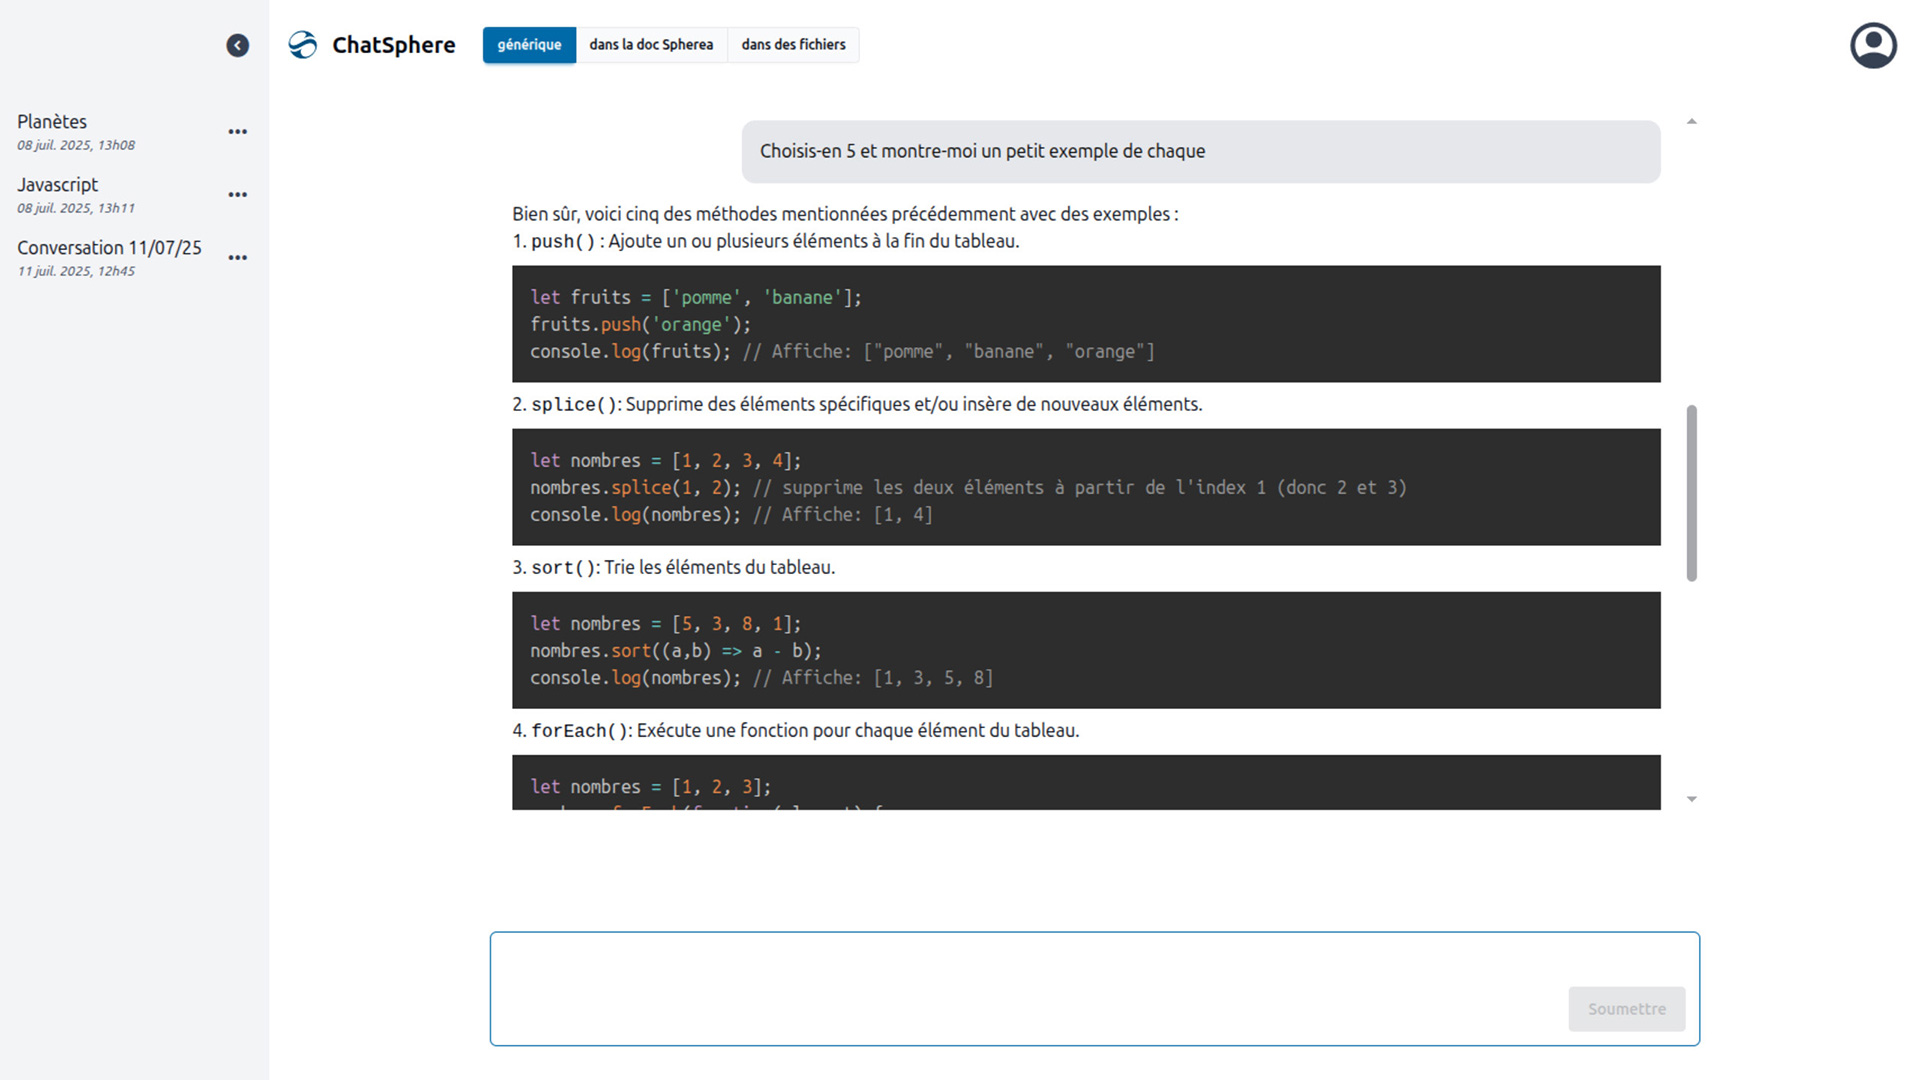This screenshot has height=1080, width=1920.
Task: Click the scroll down arrow of chat
Action: [x=1692, y=799]
